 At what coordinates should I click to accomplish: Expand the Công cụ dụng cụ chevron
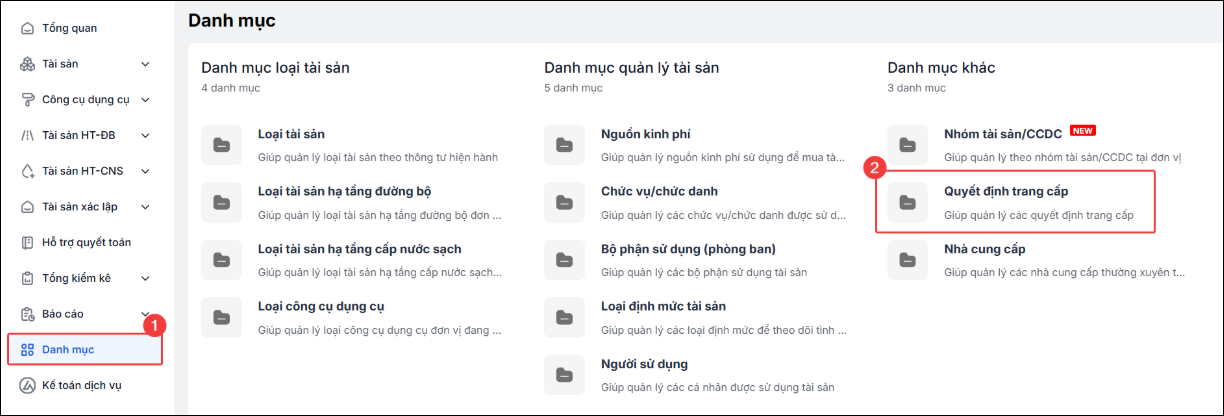tap(145, 100)
